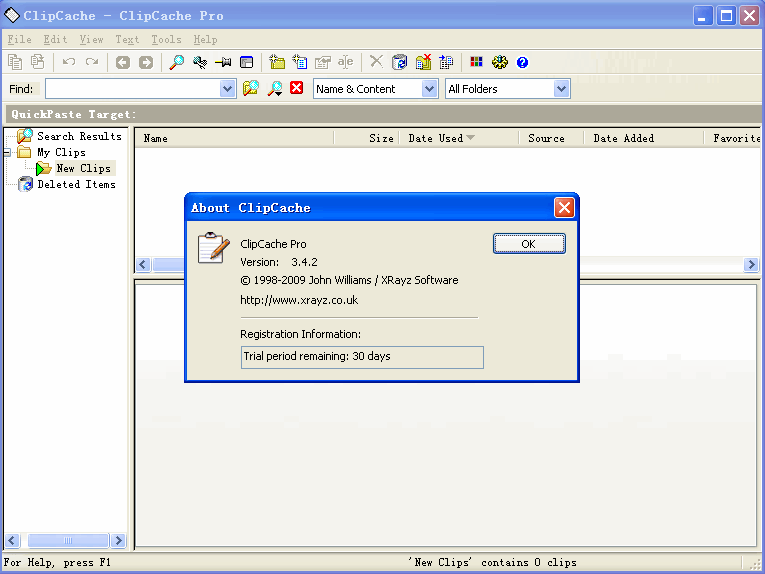
Task: Click the Copy toolbar icon
Action: tap(15, 62)
